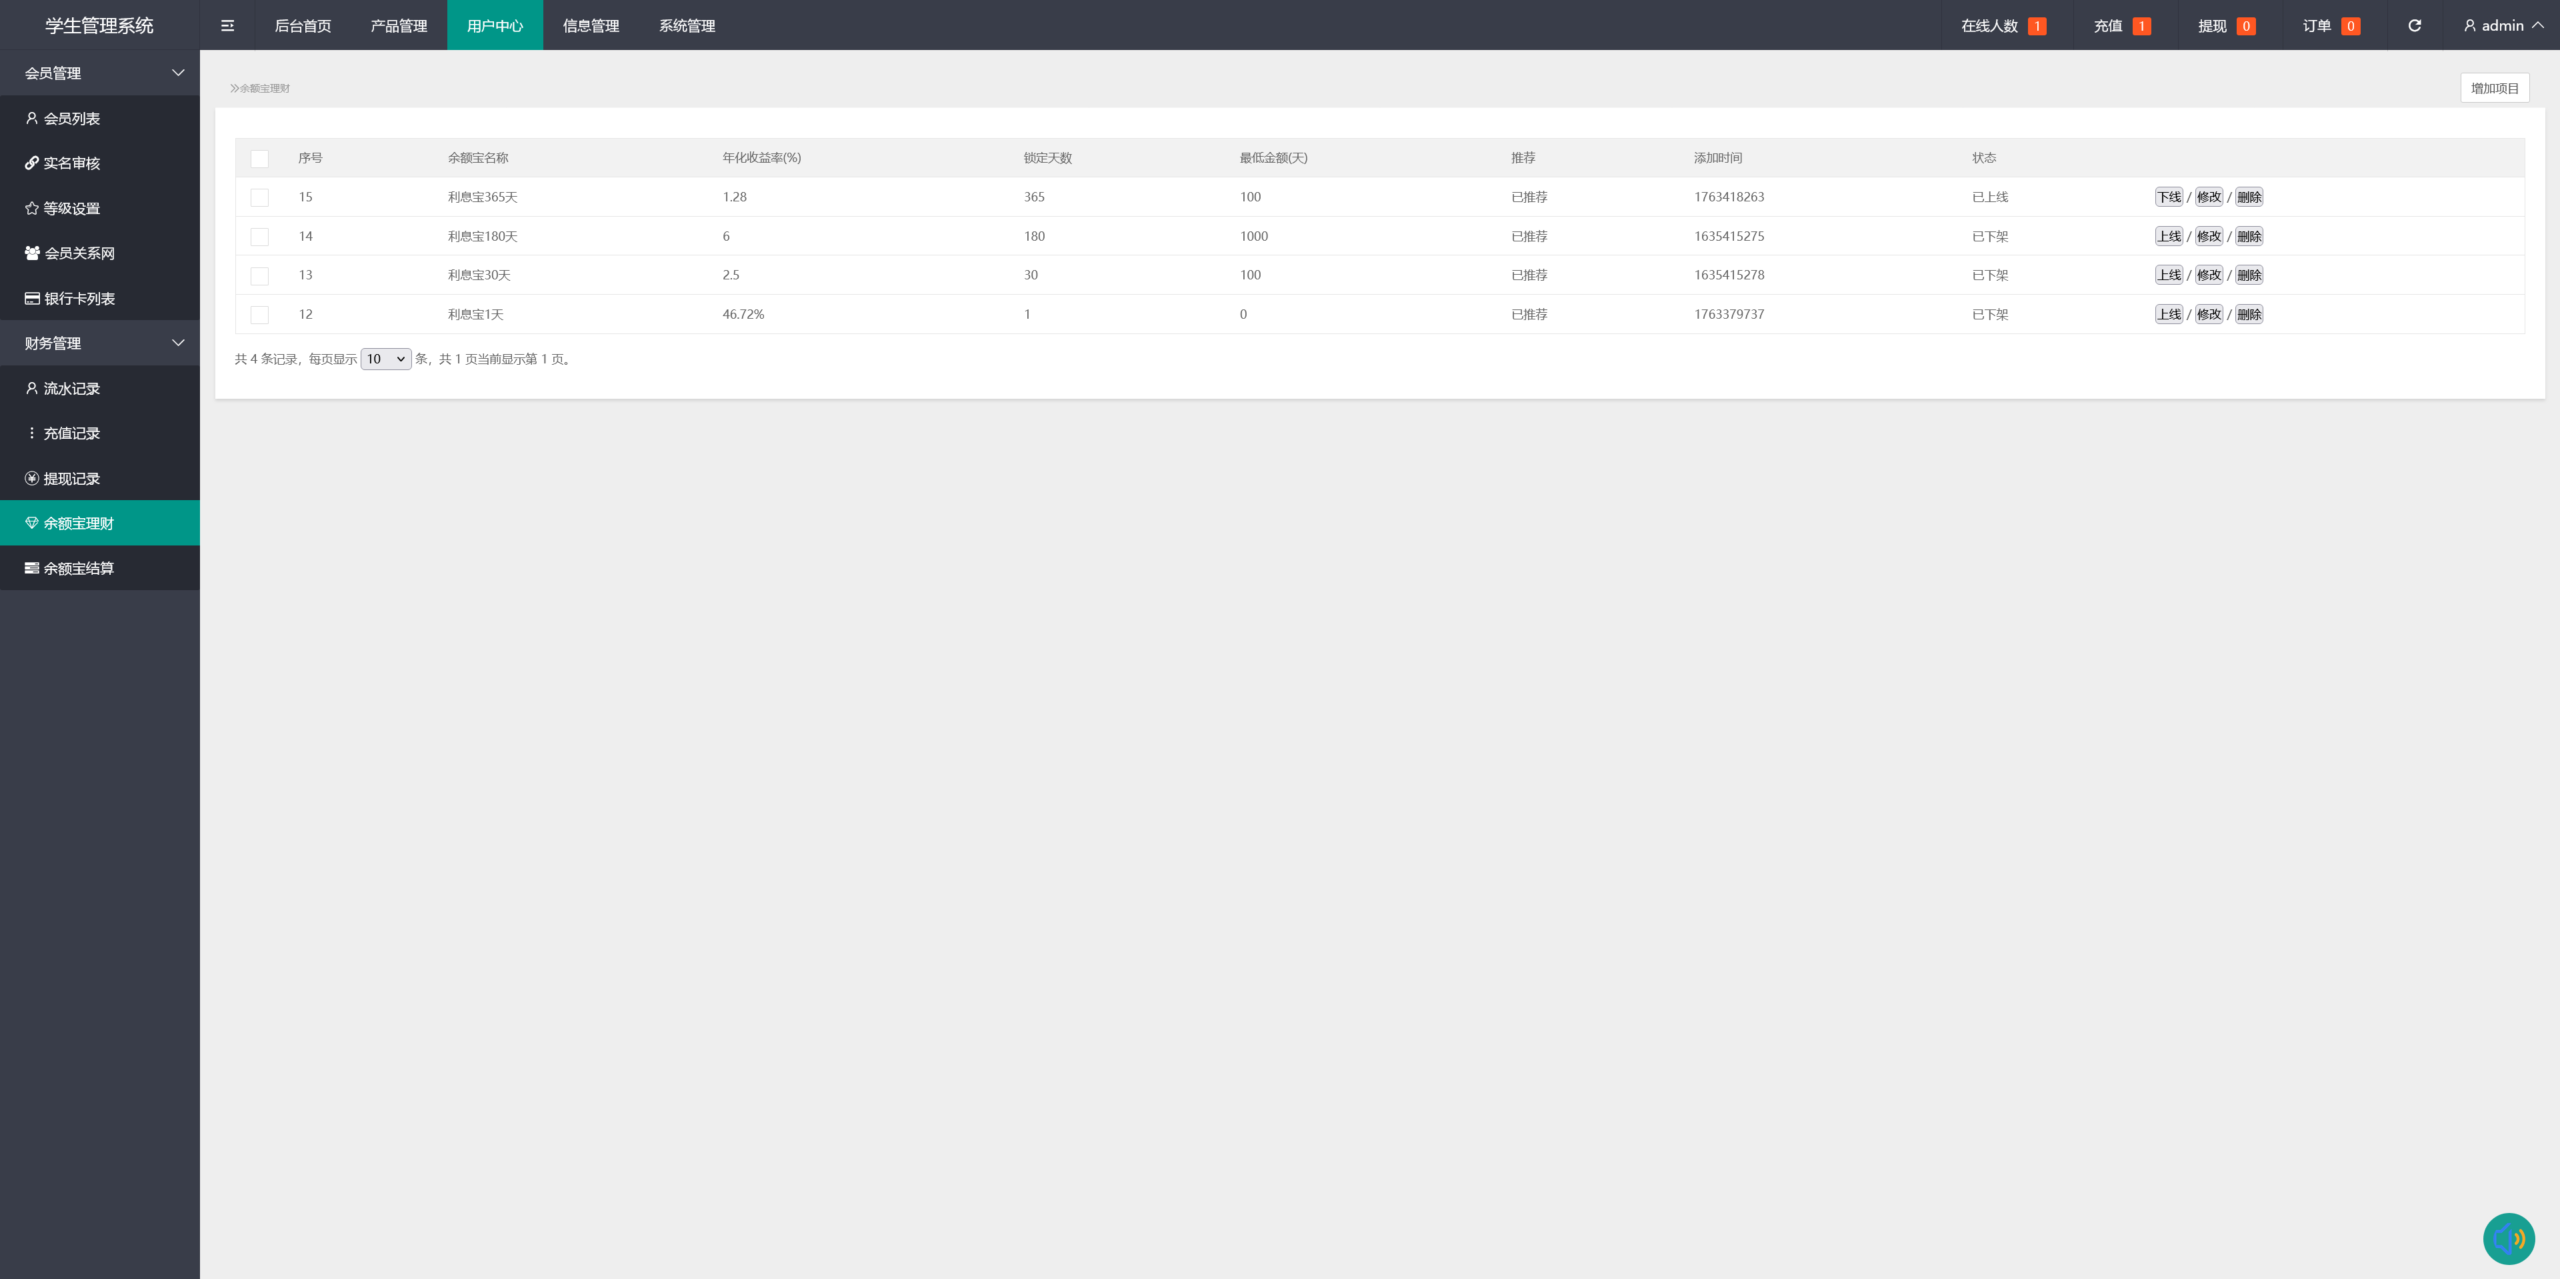The height and width of the screenshot is (1279, 2560).
Task: Tick the checkbox for 利息宝365天 row
Action: 260,197
